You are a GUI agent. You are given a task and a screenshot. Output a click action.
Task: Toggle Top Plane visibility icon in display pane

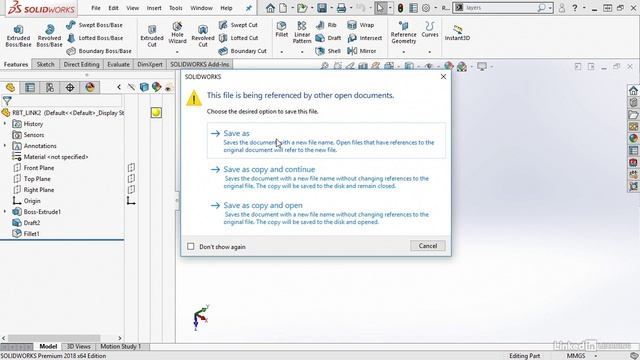[131, 179]
